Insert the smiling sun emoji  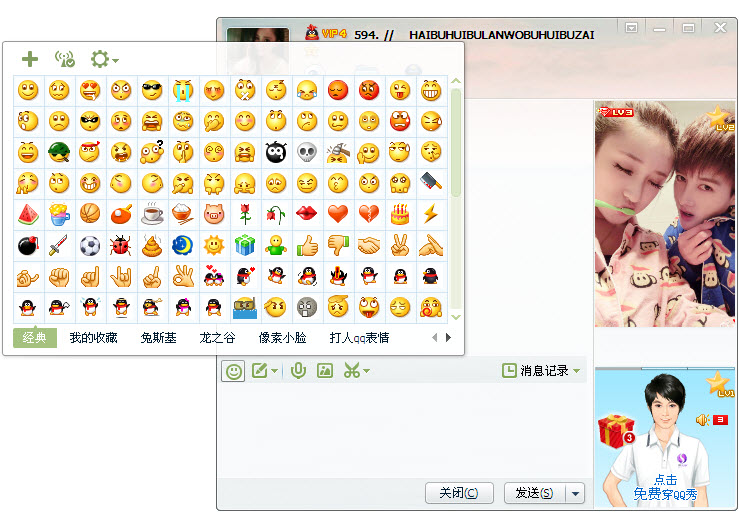[x=214, y=246]
